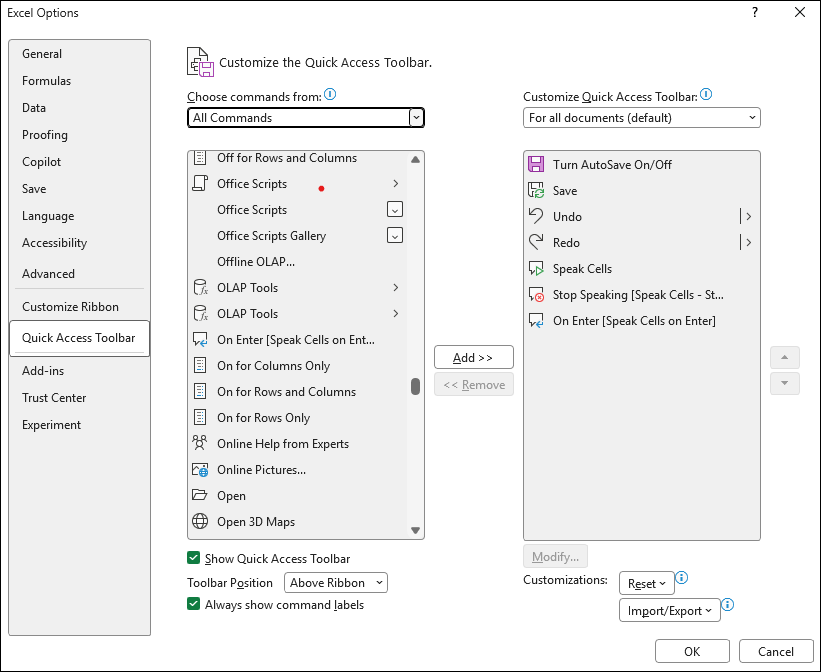Select the Undo arrow icon
821x672 pixels.
point(536,216)
